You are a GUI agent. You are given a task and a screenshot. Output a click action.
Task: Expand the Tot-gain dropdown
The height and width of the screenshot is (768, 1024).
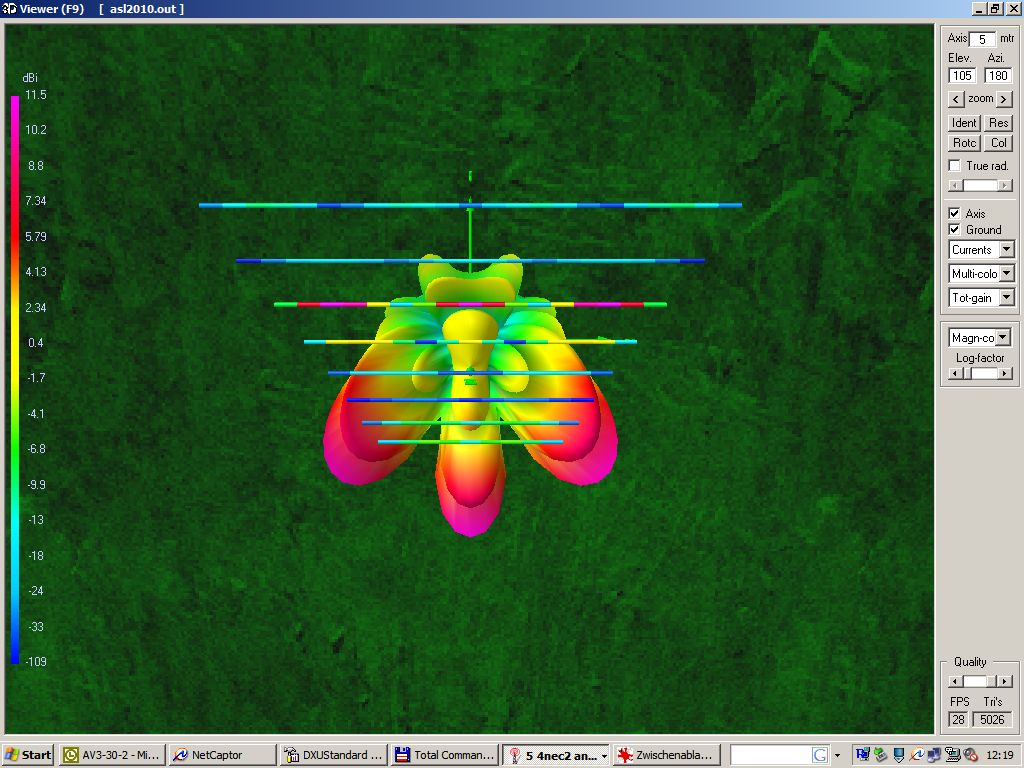tap(1006, 298)
